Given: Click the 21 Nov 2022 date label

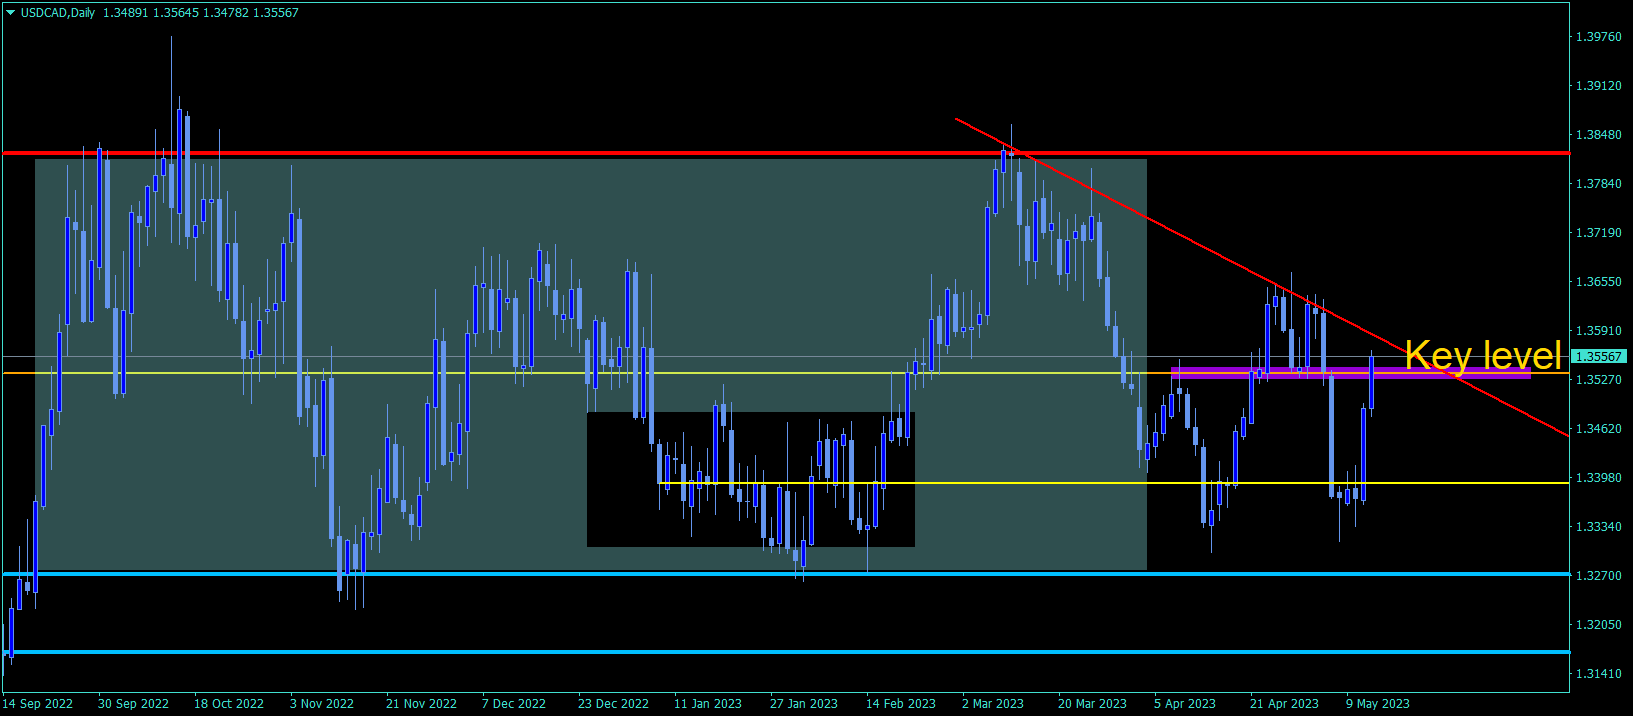Looking at the screenshot, I should coord(421,704).
